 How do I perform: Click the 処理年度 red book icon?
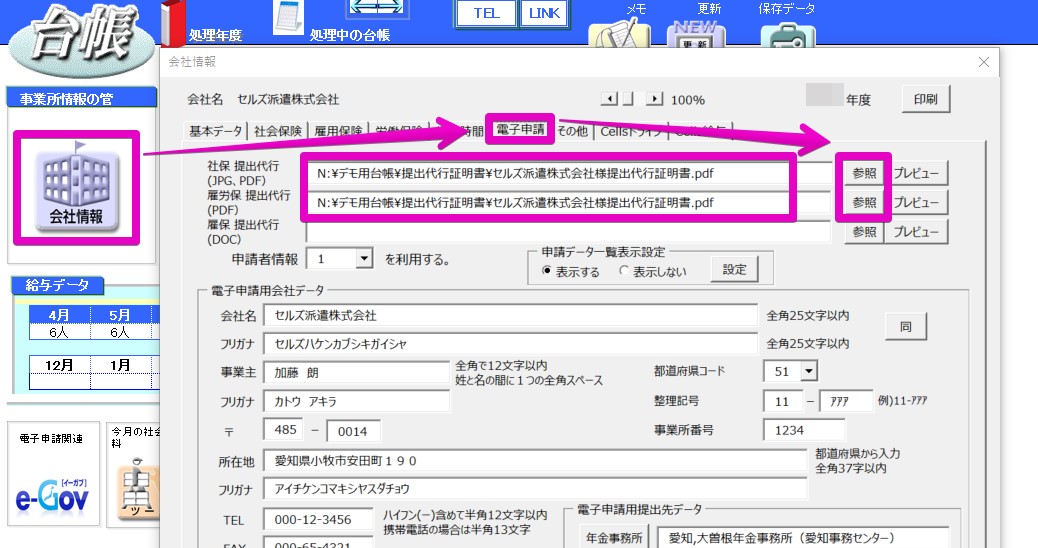(173, 23)
